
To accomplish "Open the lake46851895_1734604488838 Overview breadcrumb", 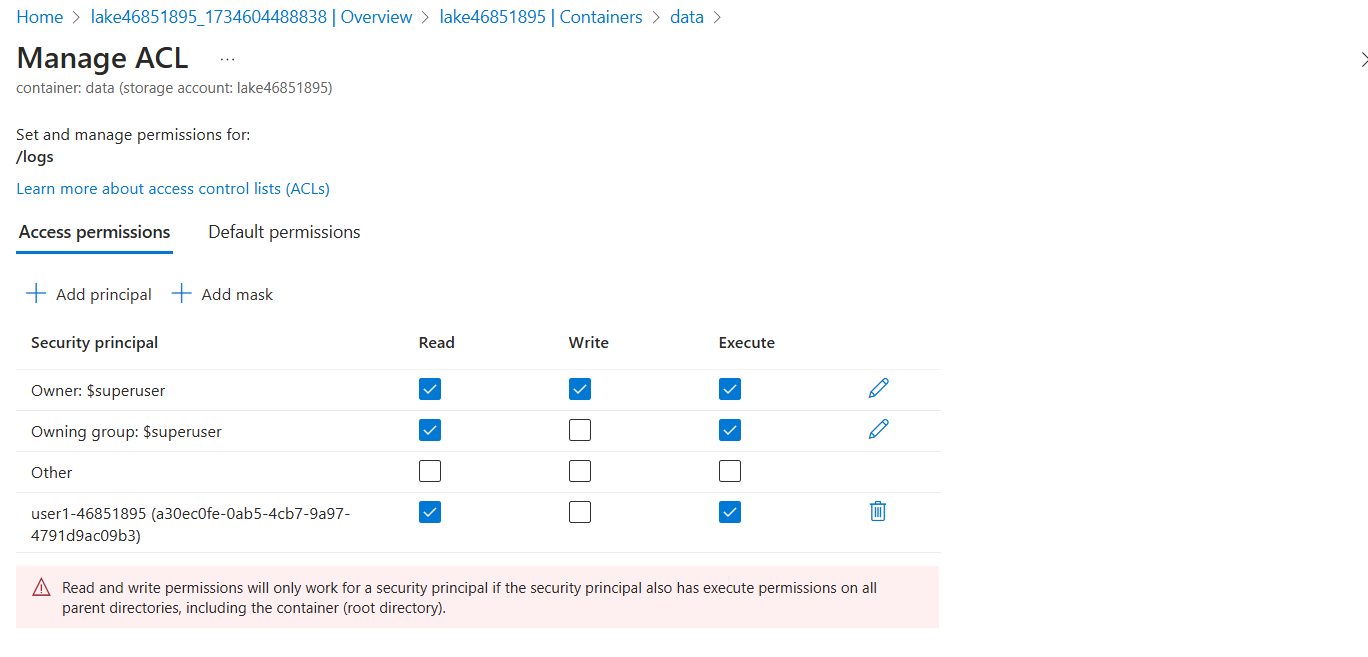I will [251, 17].
